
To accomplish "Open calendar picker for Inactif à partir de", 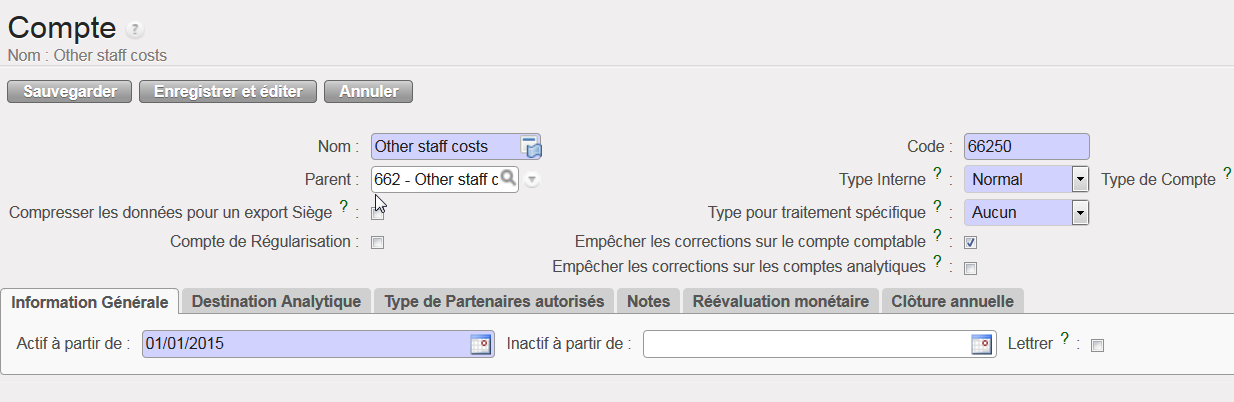I will point(983,344).
